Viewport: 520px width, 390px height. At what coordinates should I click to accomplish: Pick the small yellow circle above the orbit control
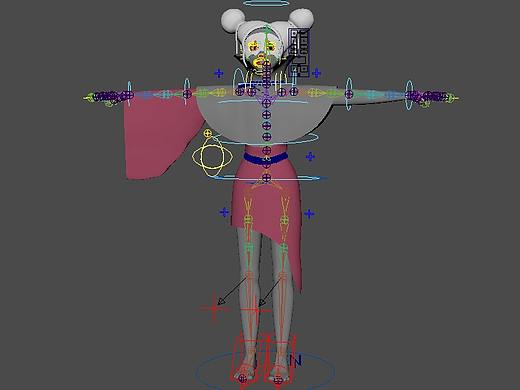coord(208,134)
